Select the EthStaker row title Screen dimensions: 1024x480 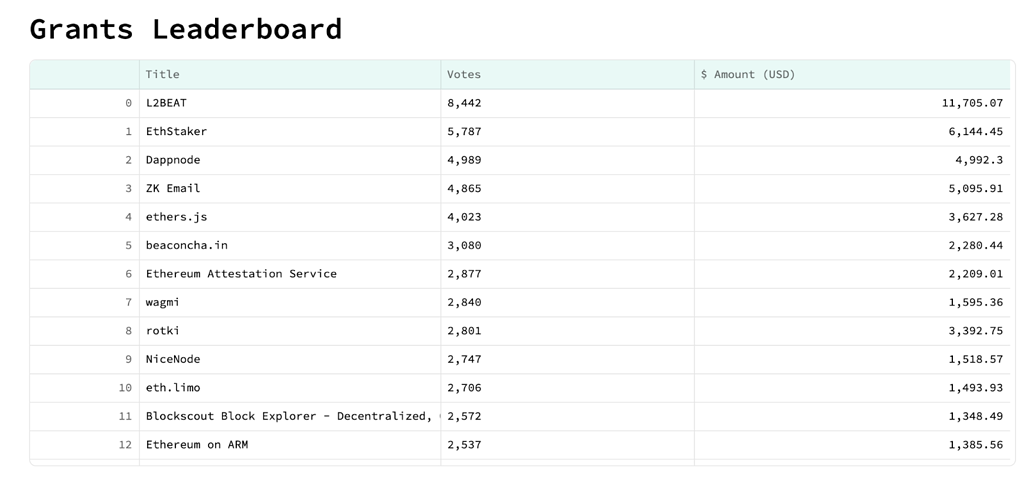[x=176, y=131]
